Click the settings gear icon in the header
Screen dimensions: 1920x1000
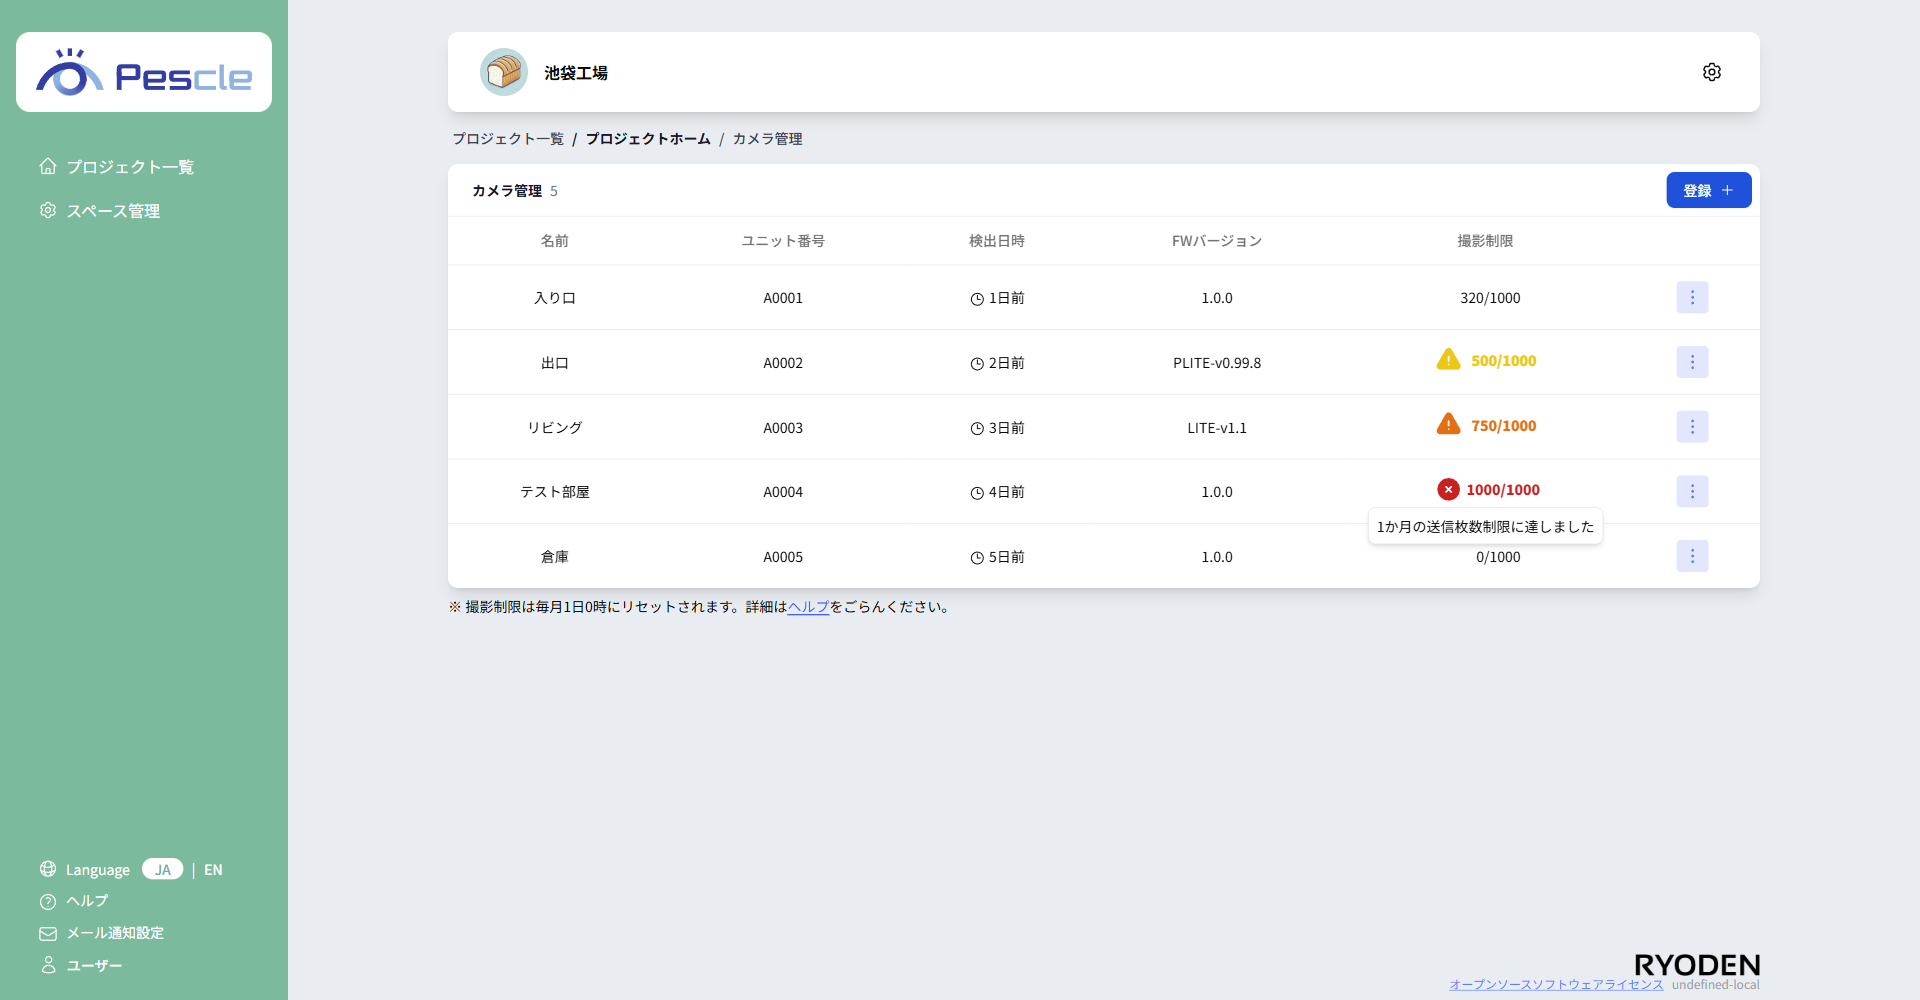[x=1711, y=72]
